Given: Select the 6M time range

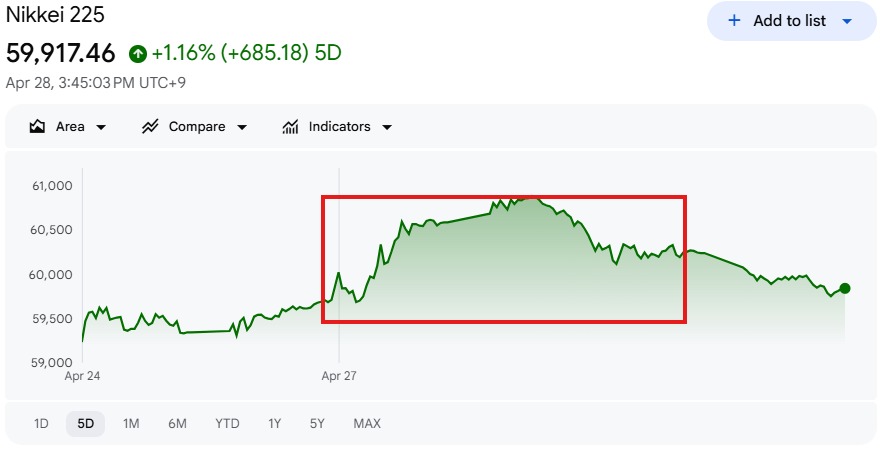Looking at the screenshot, I should pos(177,424).
